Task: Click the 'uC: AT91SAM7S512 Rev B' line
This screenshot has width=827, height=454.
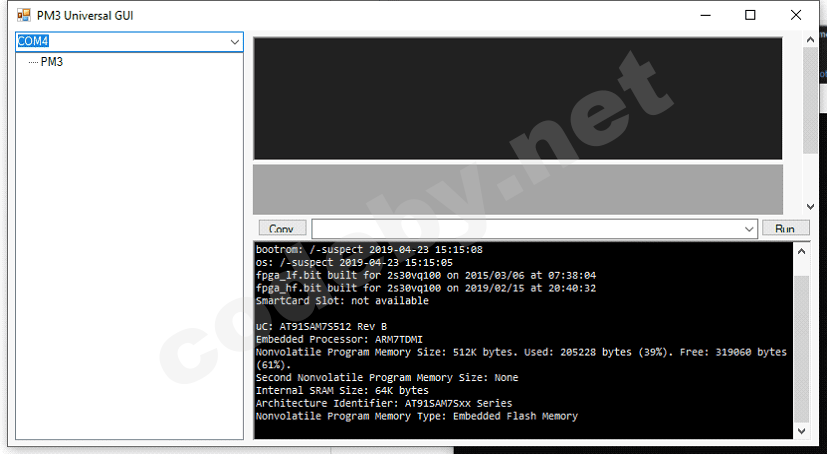Action: coord(321,326)
